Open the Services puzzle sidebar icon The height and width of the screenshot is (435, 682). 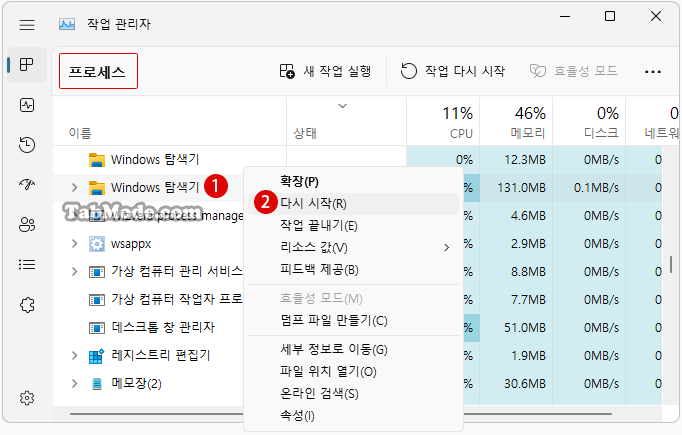27,304
